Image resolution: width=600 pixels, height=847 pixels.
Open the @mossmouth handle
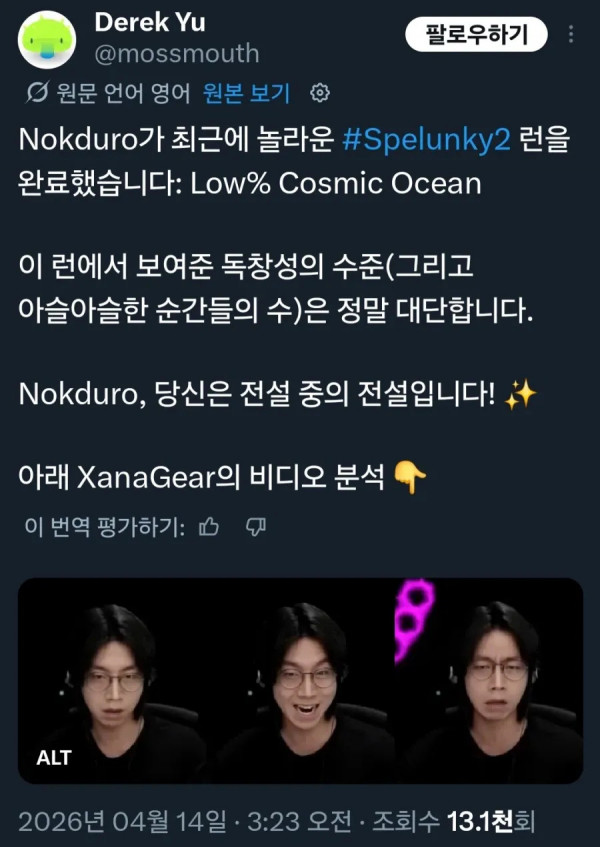click(x=177, y=54)
